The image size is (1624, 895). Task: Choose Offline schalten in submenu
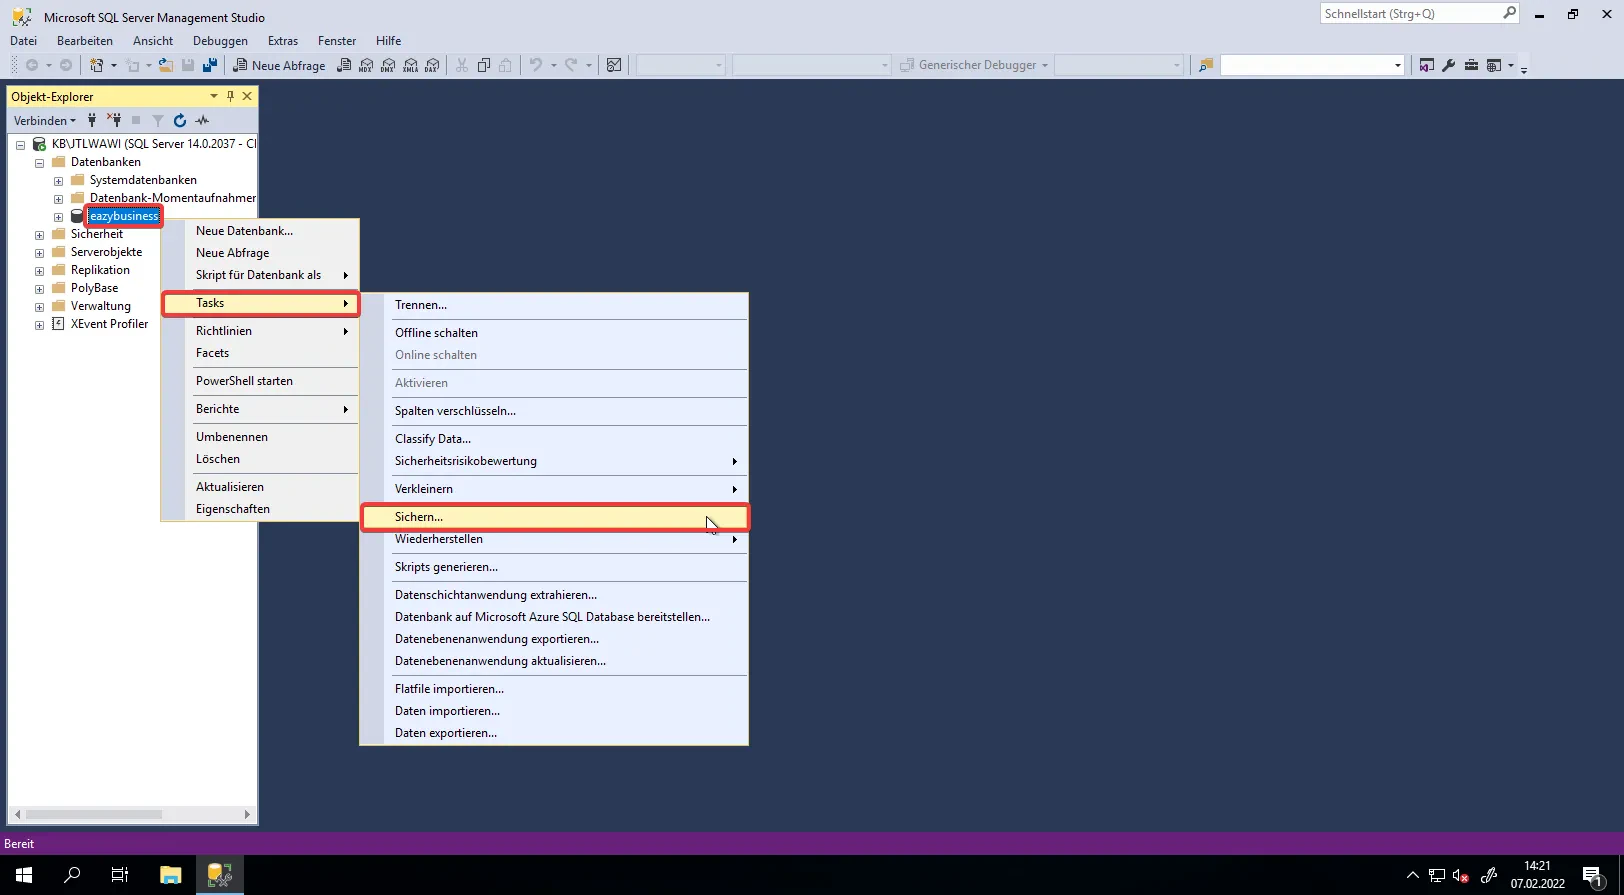click(554, 333)
